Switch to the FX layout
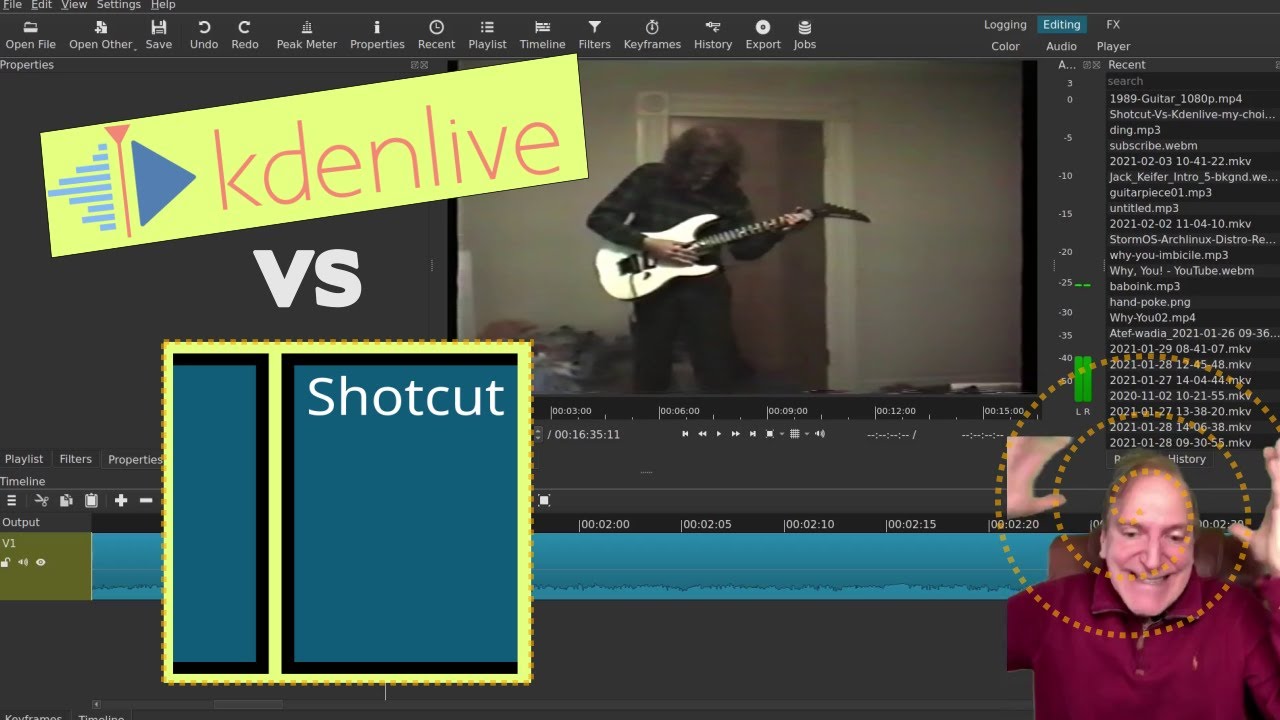Viewport: 1280px width, 720px height. pos(1113,25)
